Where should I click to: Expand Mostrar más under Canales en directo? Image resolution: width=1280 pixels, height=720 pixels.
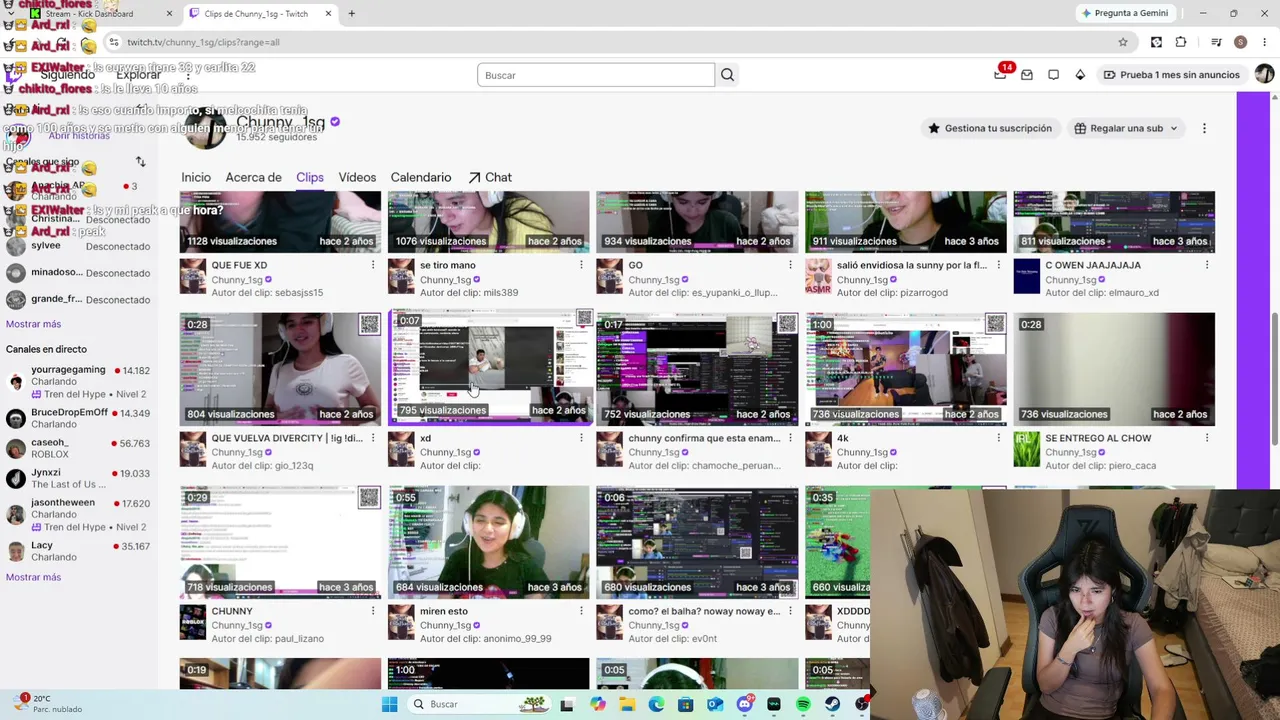(x=33, y=577)
